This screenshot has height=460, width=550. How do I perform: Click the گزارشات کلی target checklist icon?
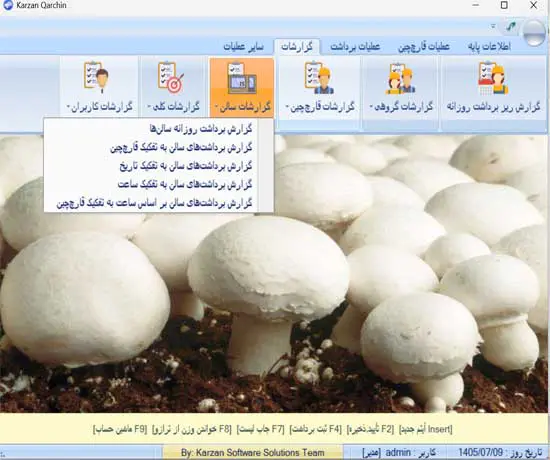171,77
